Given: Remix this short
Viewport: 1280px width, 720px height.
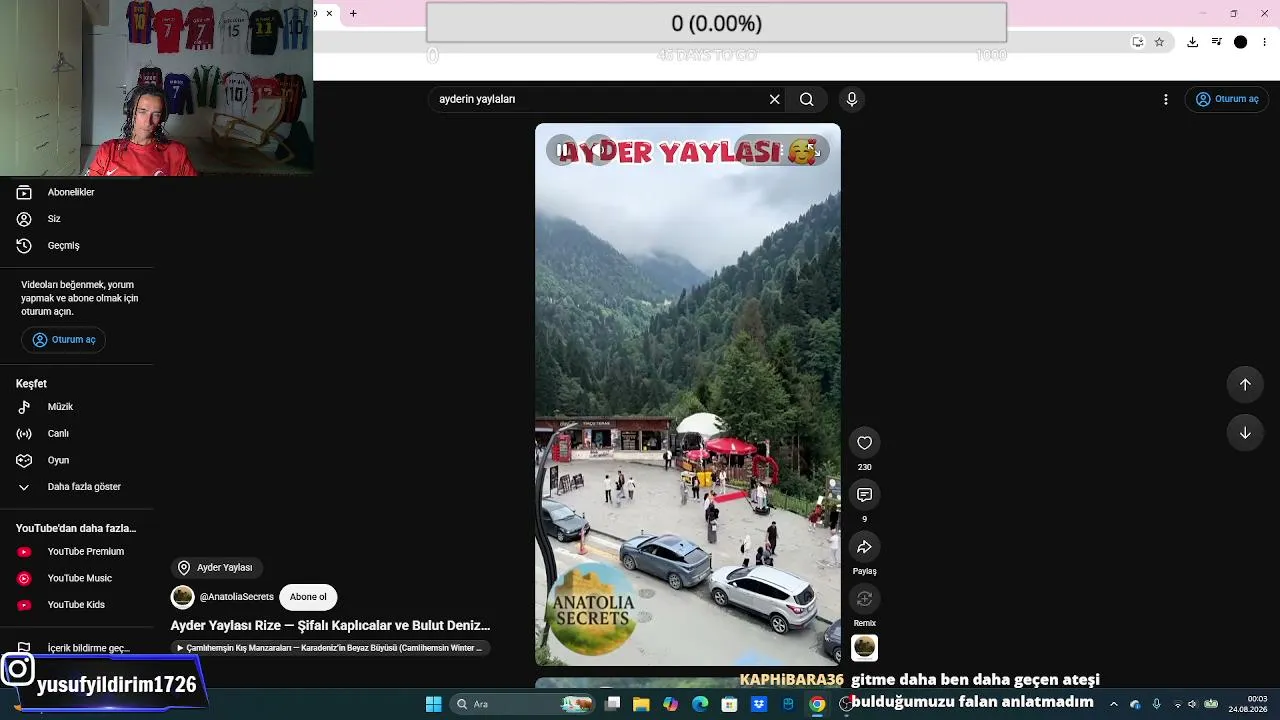Looking at the screenshot, I should tap(865, 599).
